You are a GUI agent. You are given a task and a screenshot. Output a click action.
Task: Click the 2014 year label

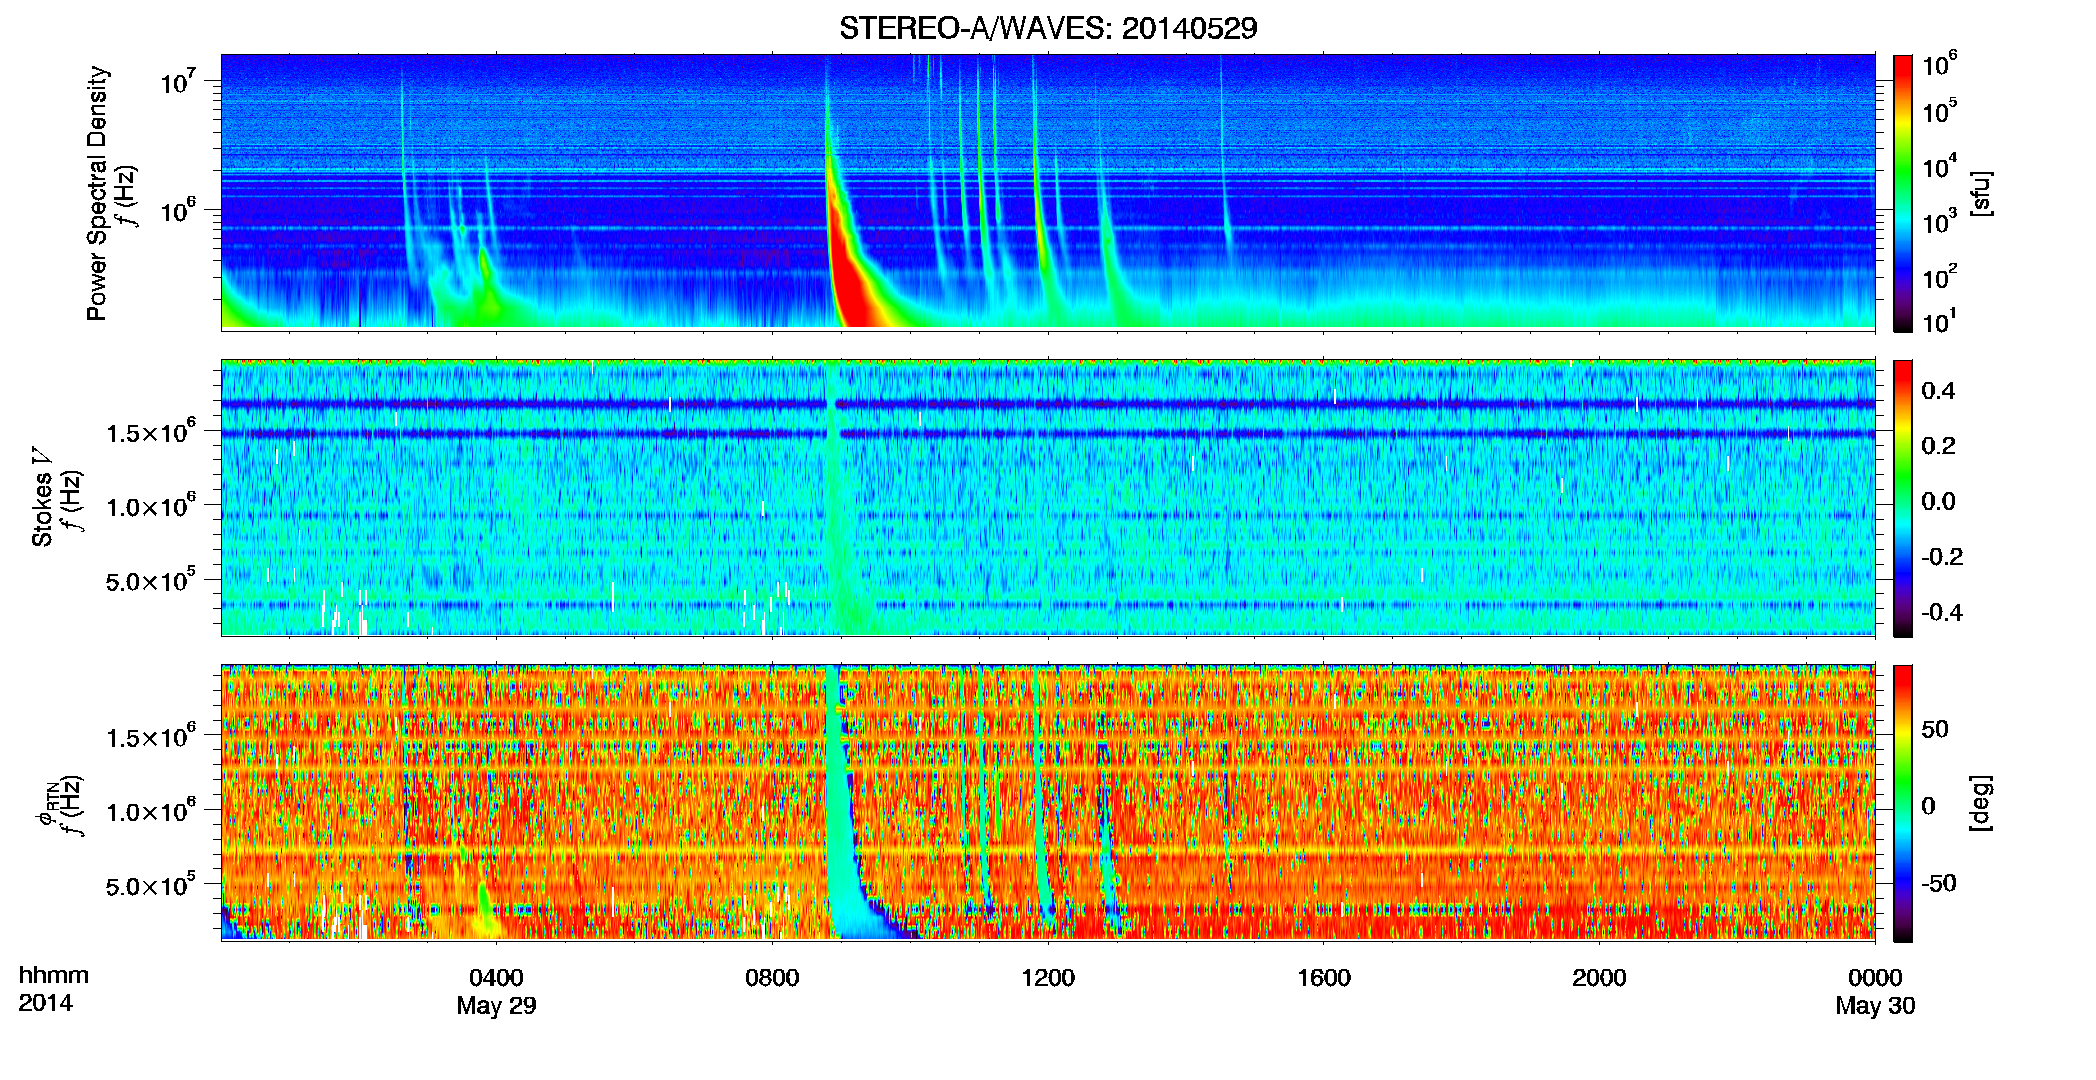click(45, 1003)
